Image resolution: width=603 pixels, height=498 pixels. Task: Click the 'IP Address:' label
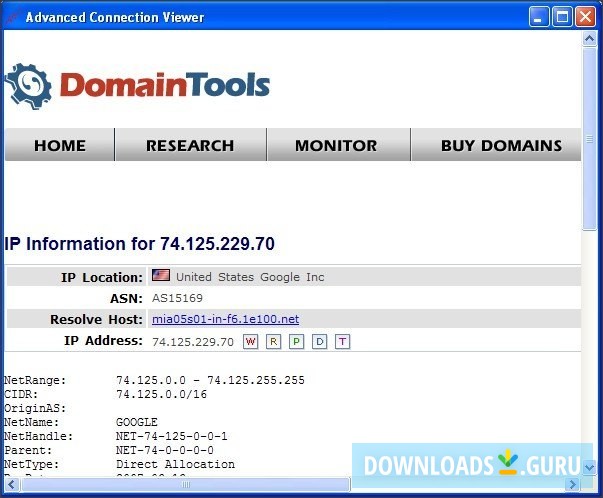pyautogui.click(x=103, y=340)
